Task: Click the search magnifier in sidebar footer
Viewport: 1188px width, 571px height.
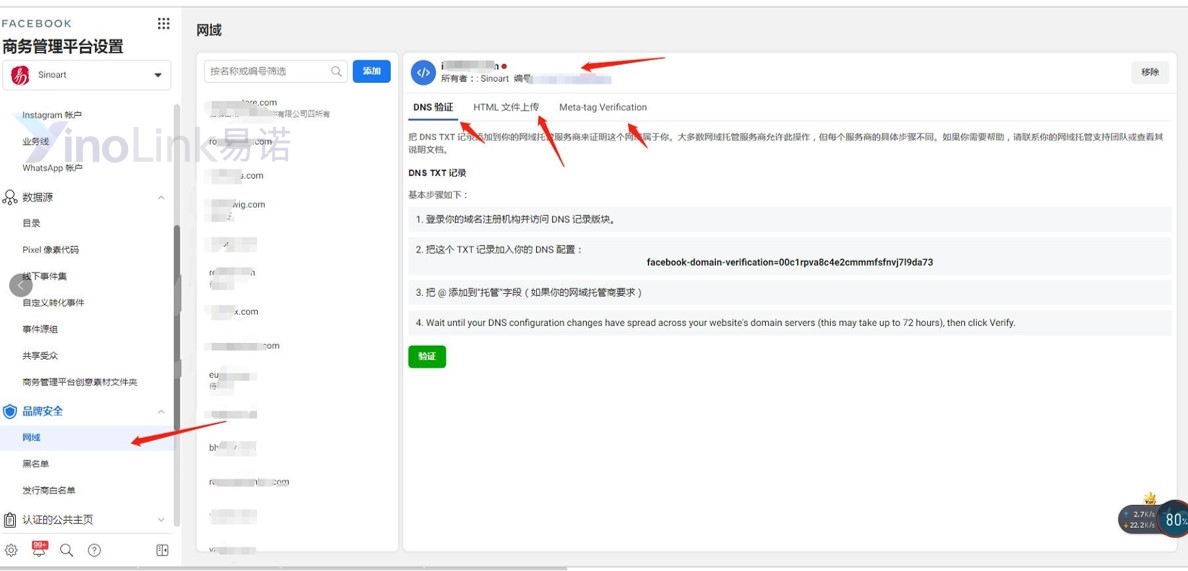Action: (x=67, y=551)
